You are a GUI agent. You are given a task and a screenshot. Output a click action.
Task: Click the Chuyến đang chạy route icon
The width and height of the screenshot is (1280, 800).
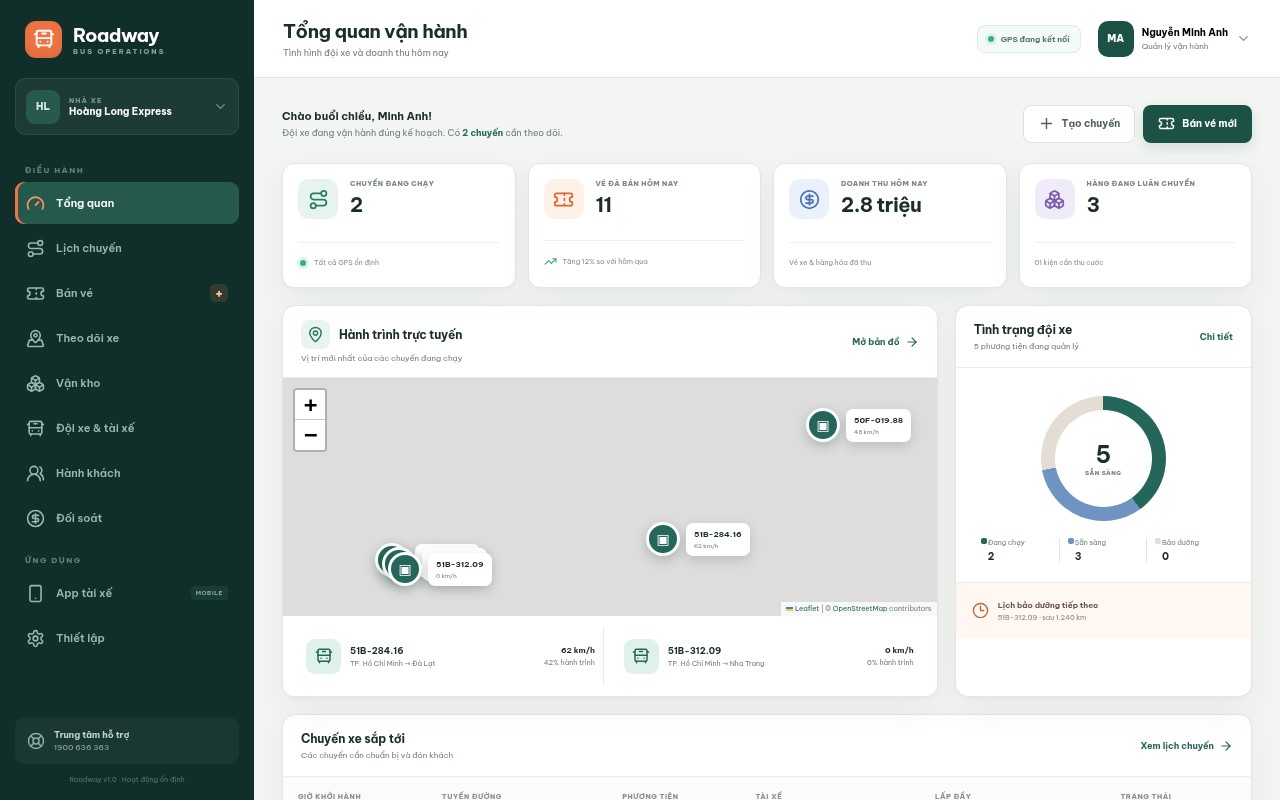pyautogui.click(x=318, y=199)
